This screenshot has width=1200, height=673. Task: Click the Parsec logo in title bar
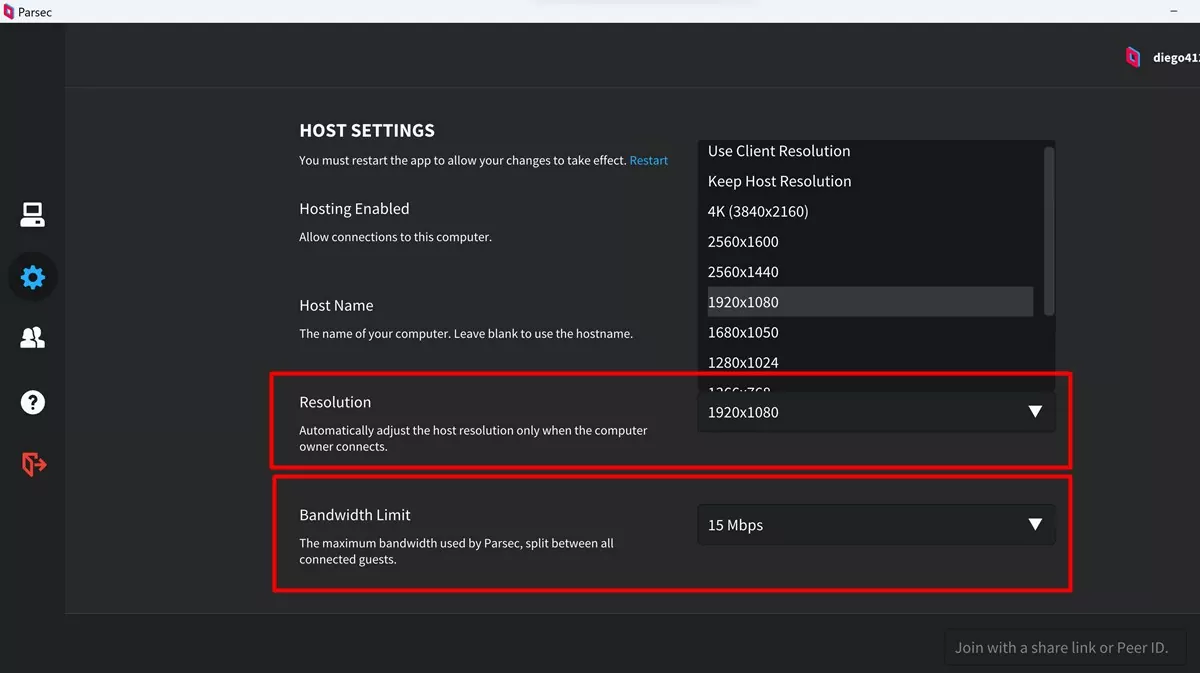tap(8, 11)
